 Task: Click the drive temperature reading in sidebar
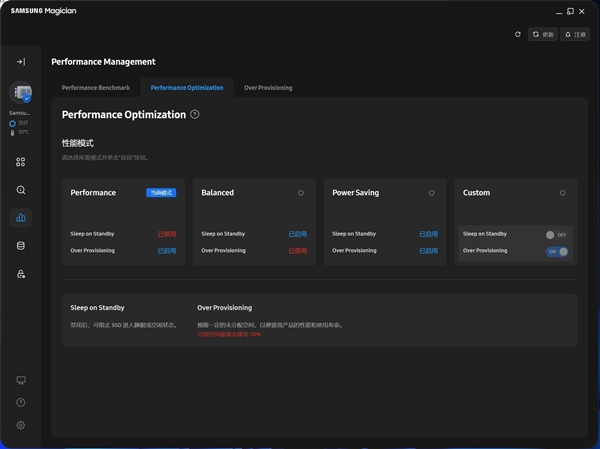pyautogui.click(x=20, y=132)
